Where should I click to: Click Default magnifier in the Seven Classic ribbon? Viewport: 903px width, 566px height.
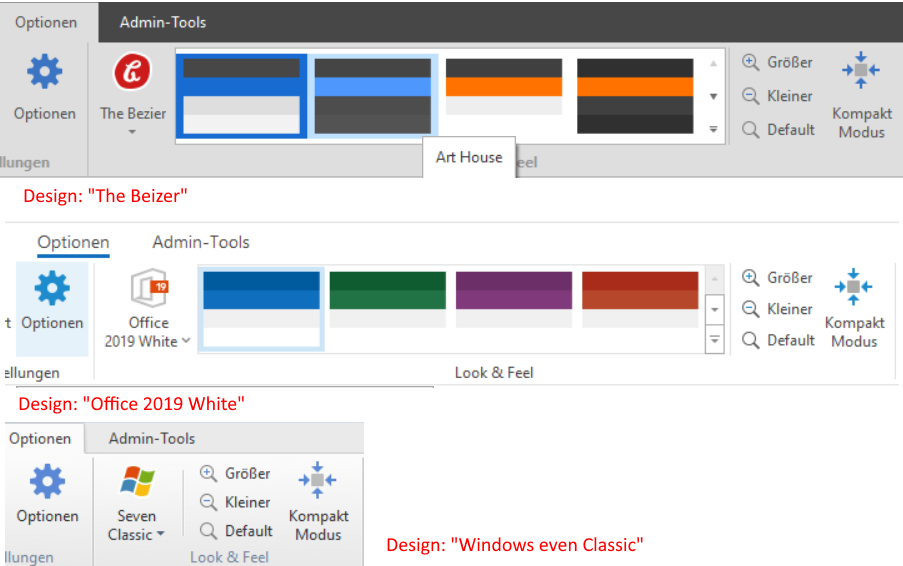[209, 531]
